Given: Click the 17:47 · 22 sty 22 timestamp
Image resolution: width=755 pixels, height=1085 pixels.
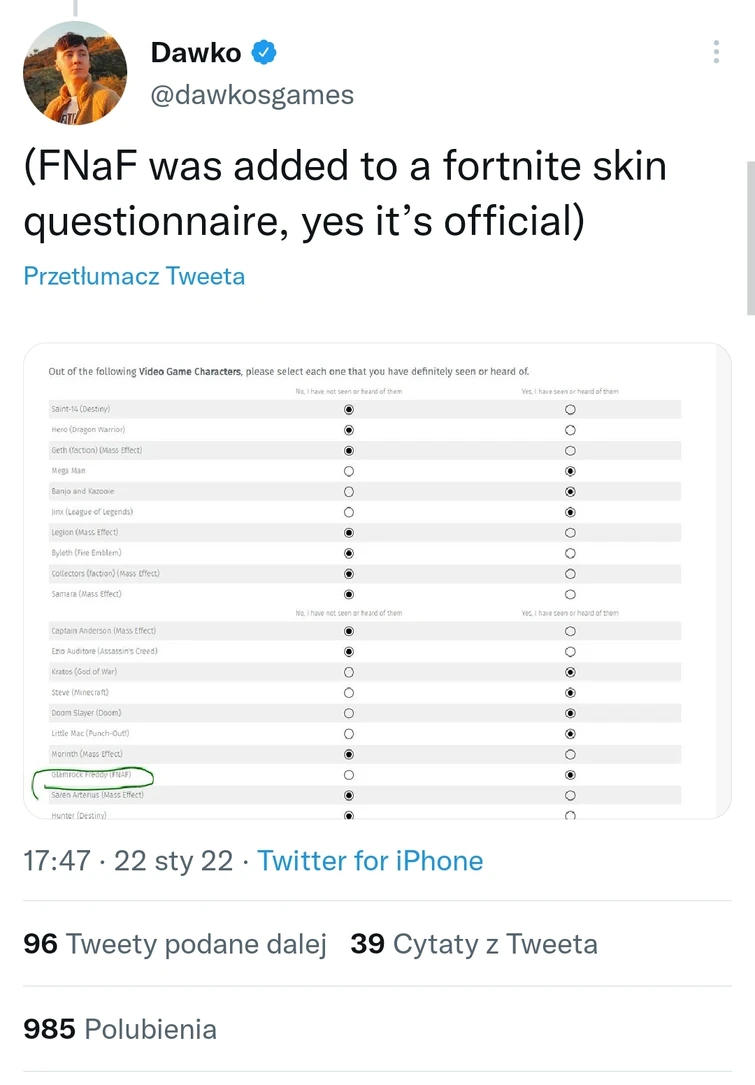Looking at the screenshot, I should point(128,861).
